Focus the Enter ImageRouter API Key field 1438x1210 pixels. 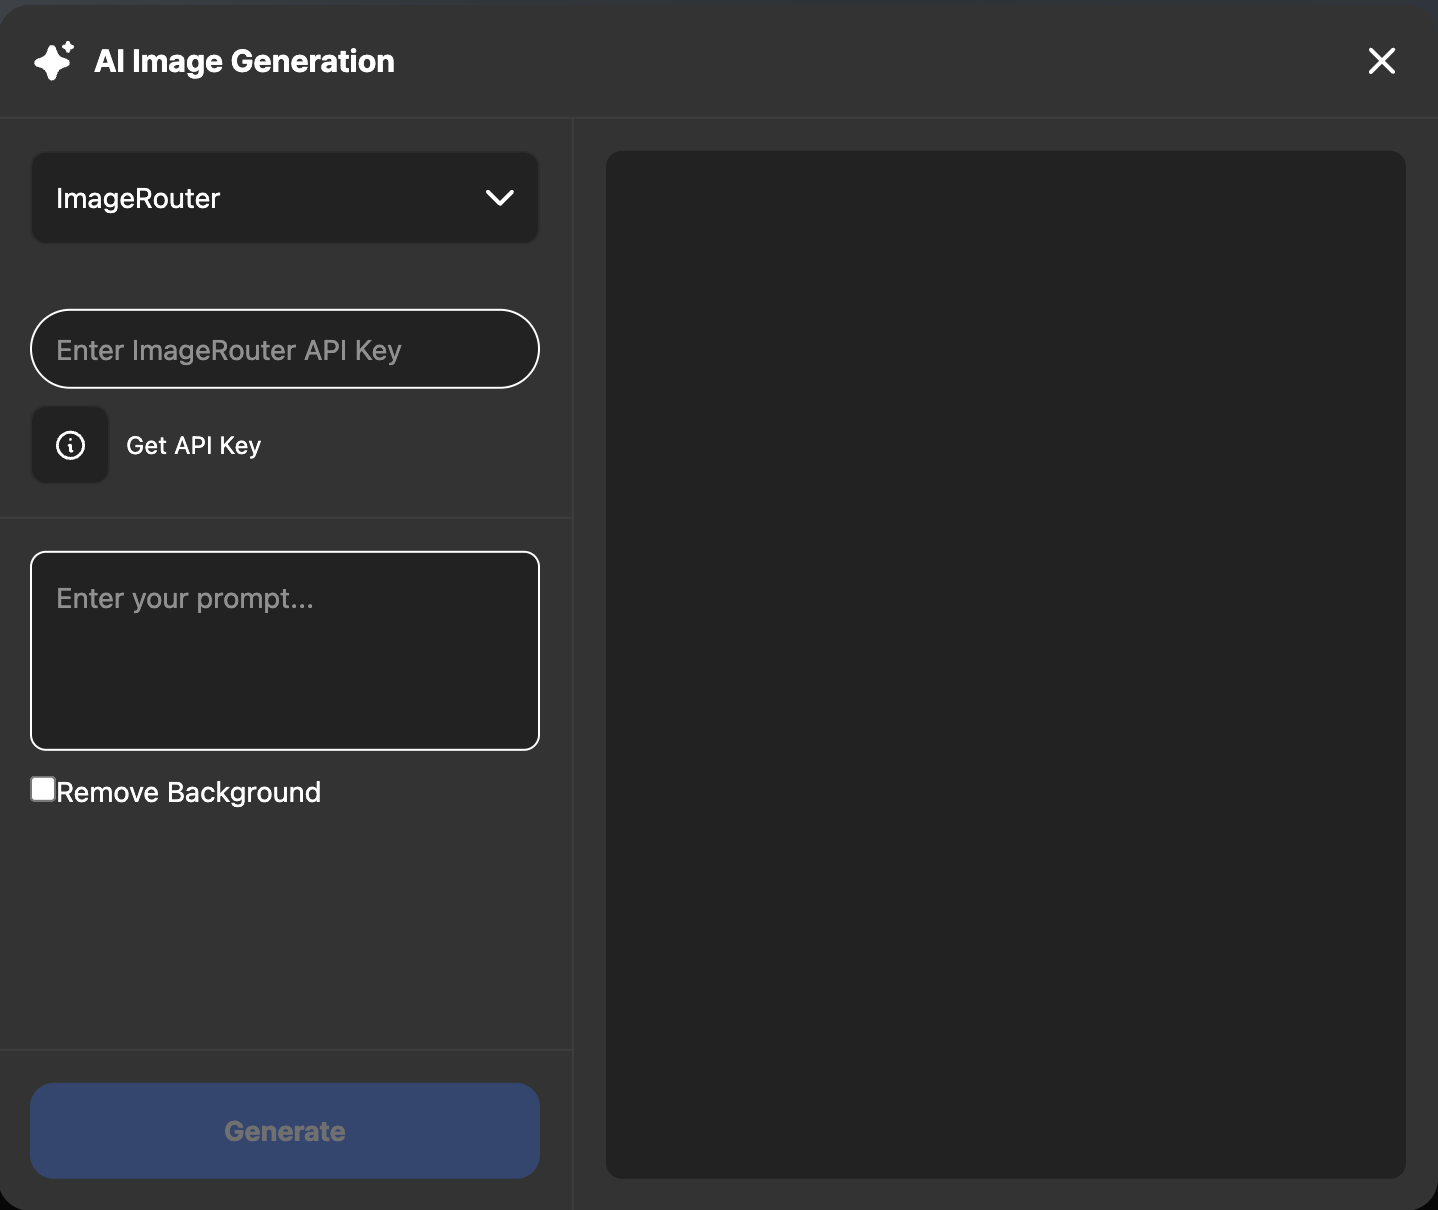[285, 349]
